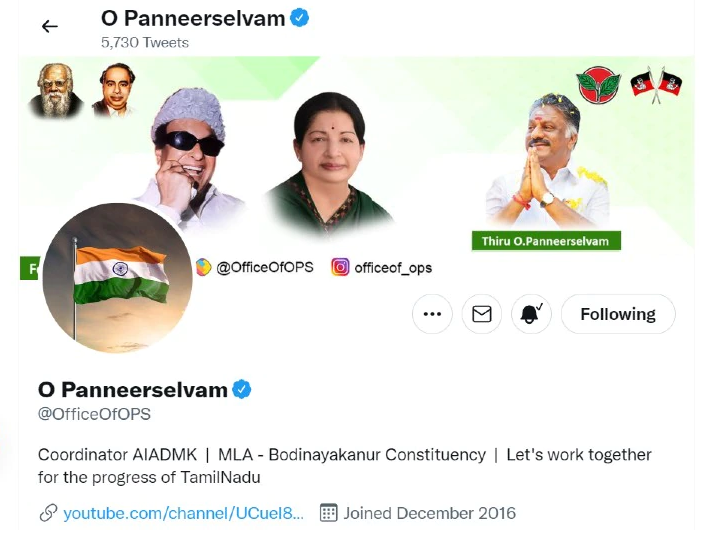716x533 pixels.
Task: Open the youtube.com channel link
Action: [x=183, y=513]
